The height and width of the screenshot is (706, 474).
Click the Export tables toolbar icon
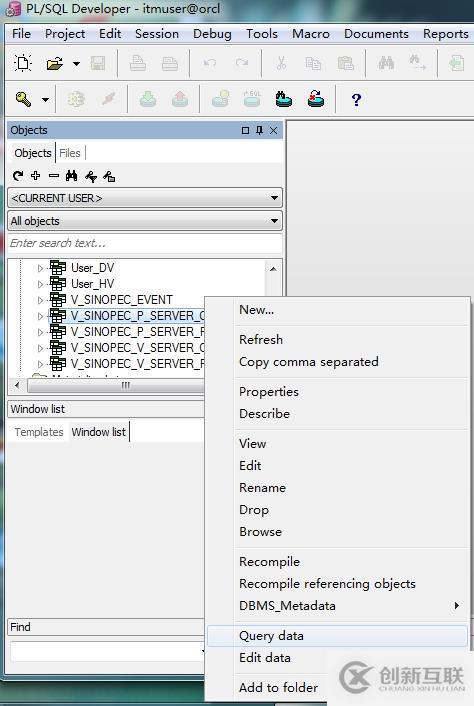[284, 99]
